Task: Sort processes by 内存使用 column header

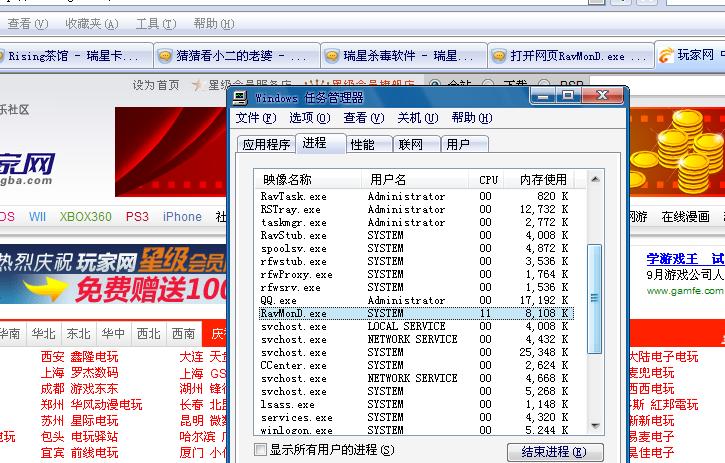Action: click(x=540, y=179)
